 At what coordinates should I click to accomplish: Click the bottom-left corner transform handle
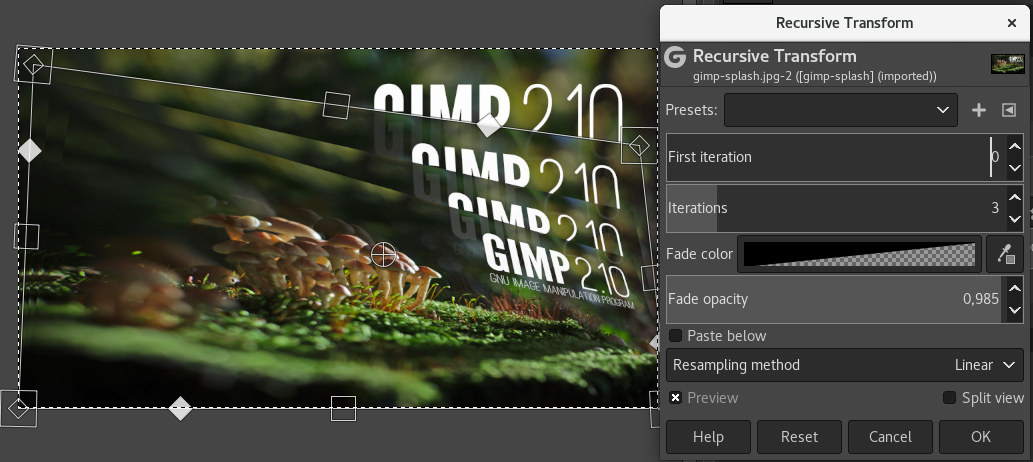[18, 408]
